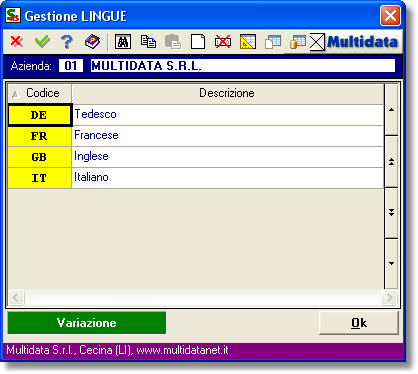Viewport: 418px width, 374px height.
Task: Open help via blue question mark
Action: (67, 42)
